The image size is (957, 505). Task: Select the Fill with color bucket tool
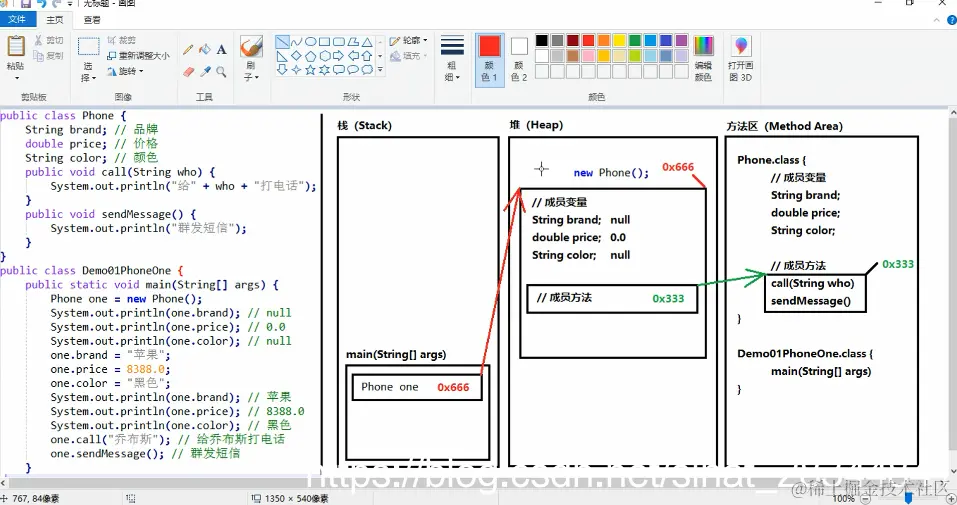205,49
